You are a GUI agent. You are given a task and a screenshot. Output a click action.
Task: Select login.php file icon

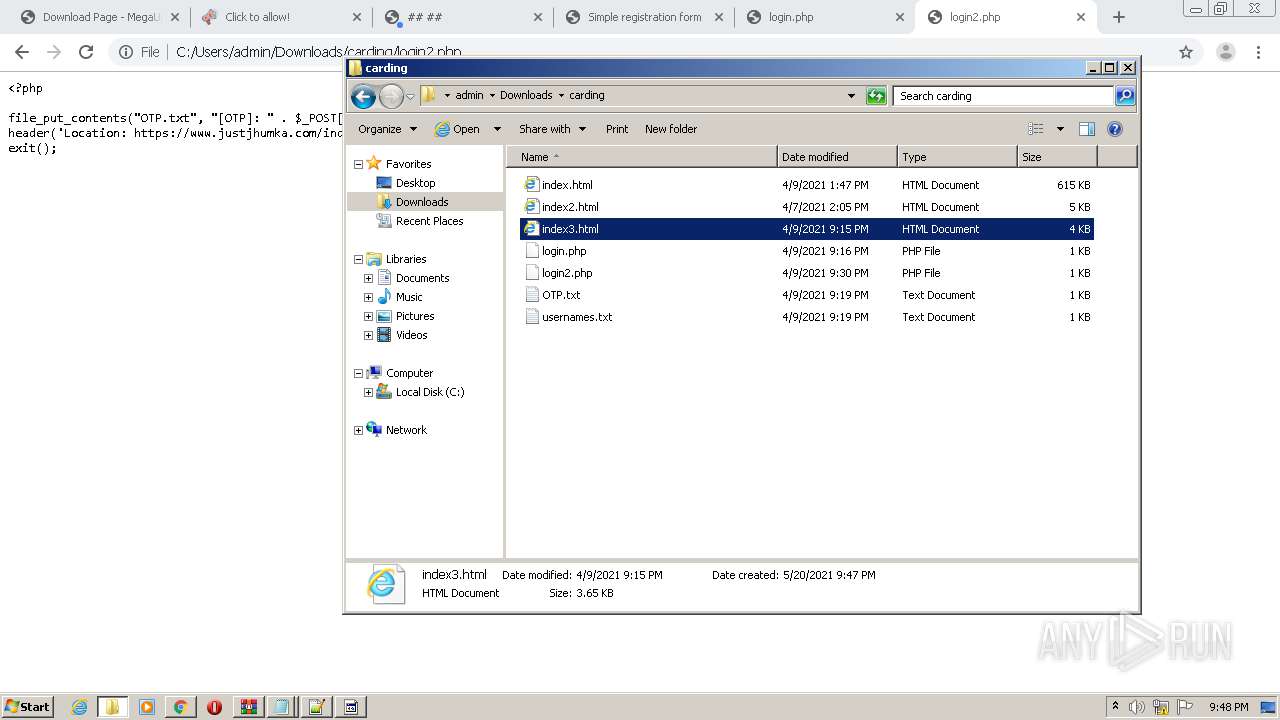532,251
